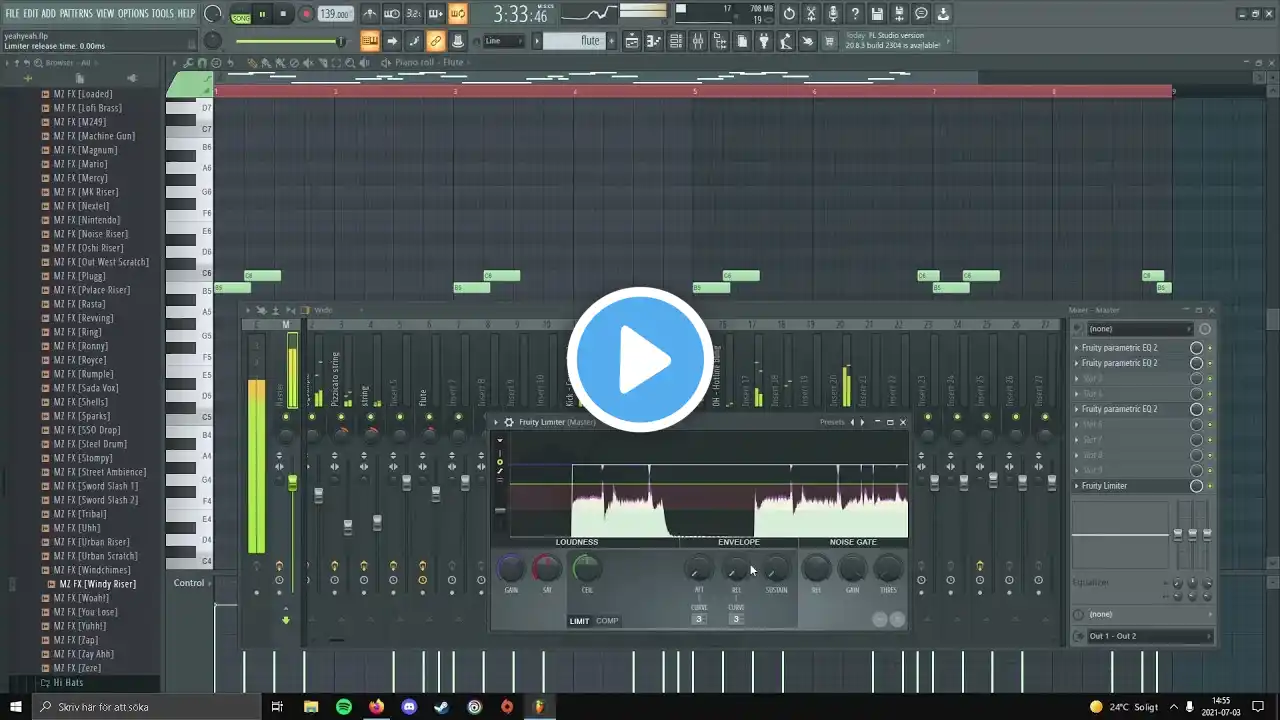Expand the Hi Hats folder in browser
The height and width of the screenshot is (720, 1280).
[62, 683]
